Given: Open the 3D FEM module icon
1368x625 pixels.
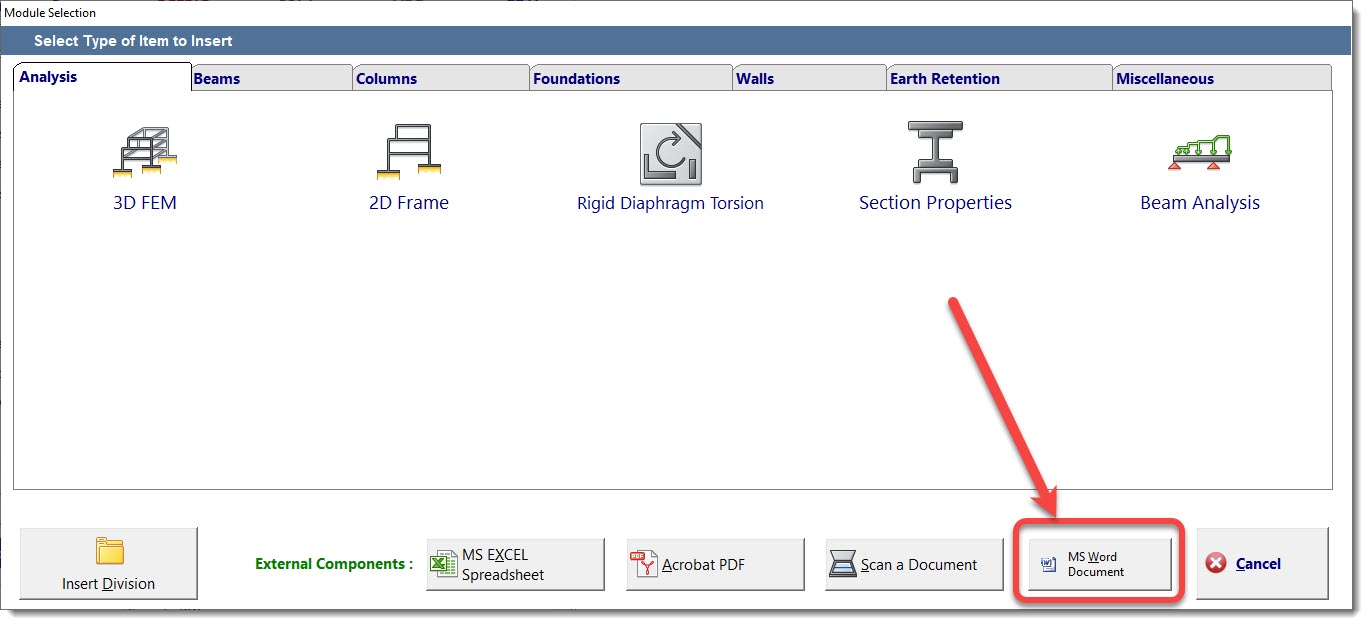Looking at the screenshot, I should point(145,153).
